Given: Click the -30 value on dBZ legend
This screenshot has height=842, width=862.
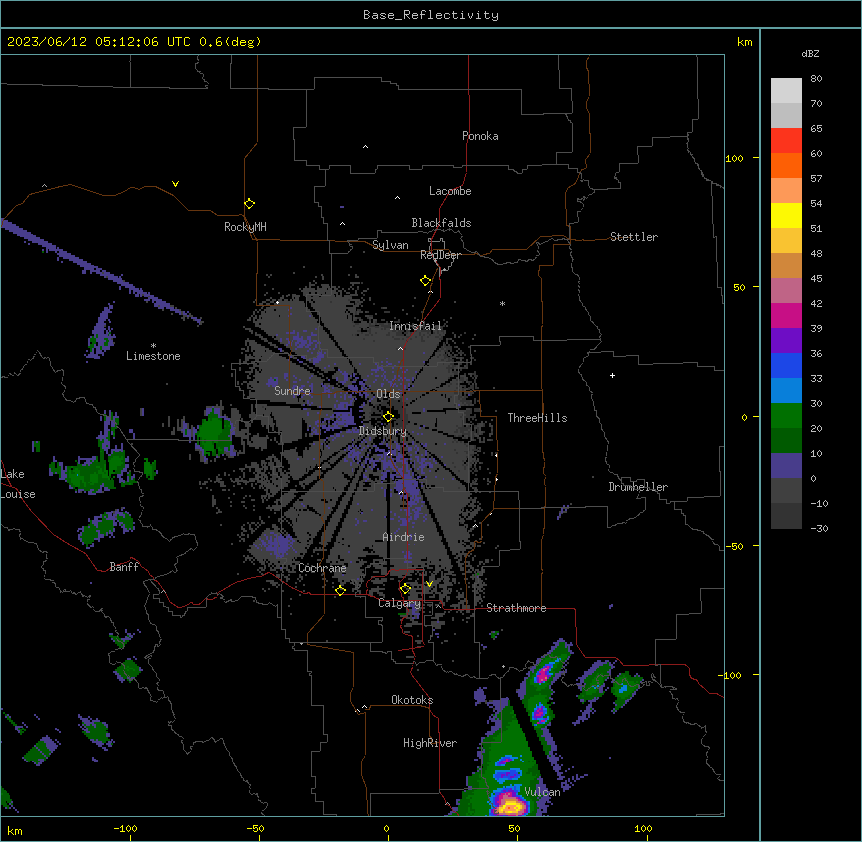Looking at the screenshot, I should point(819,529).
